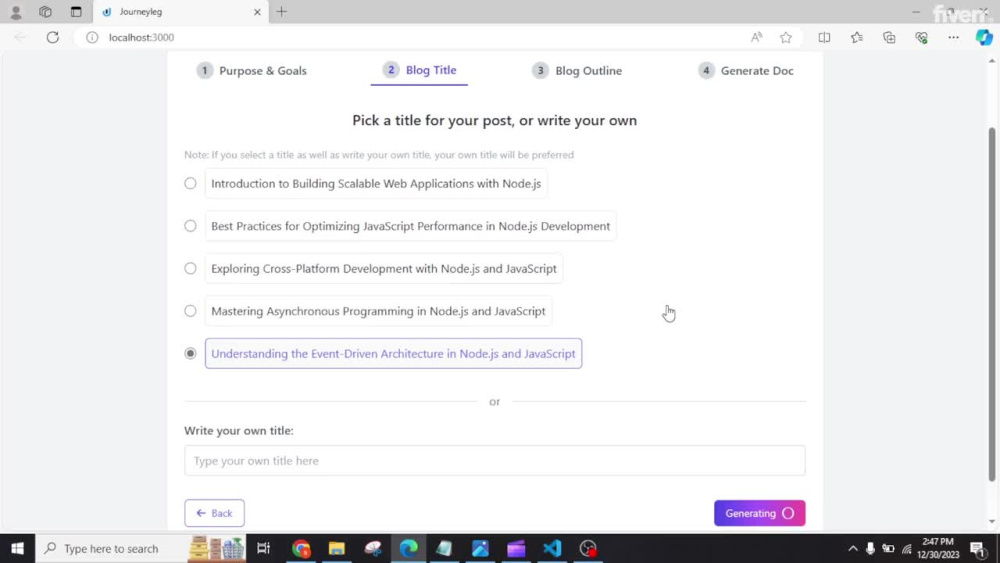Open Chrome from the taskbar
Screen dimensions: 1000x563
pyautogui.click(x=301, y=548)
